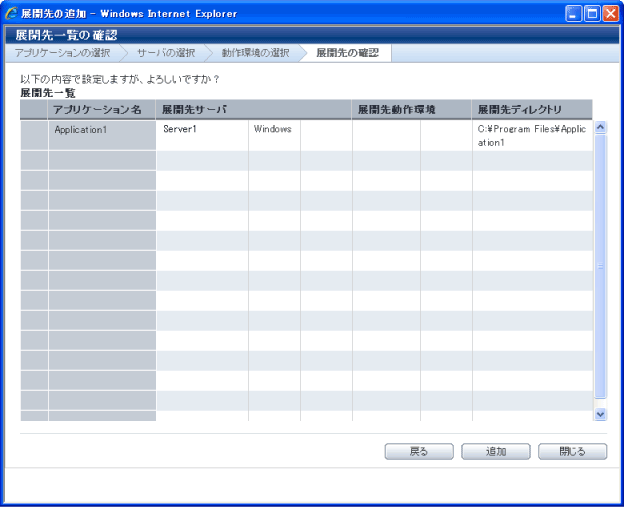Viewport: 624px width, 507px height.
Task: Click the 展開先動作環境 column header
Action: pyautogui.click(x=411, y=109)
